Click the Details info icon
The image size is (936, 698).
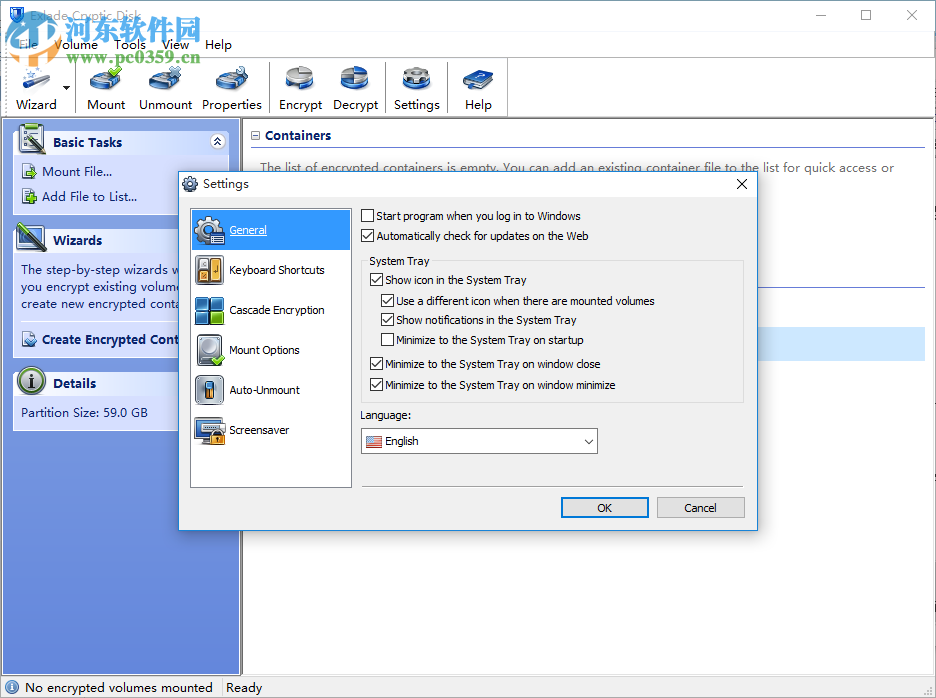[x=31, y=380]
